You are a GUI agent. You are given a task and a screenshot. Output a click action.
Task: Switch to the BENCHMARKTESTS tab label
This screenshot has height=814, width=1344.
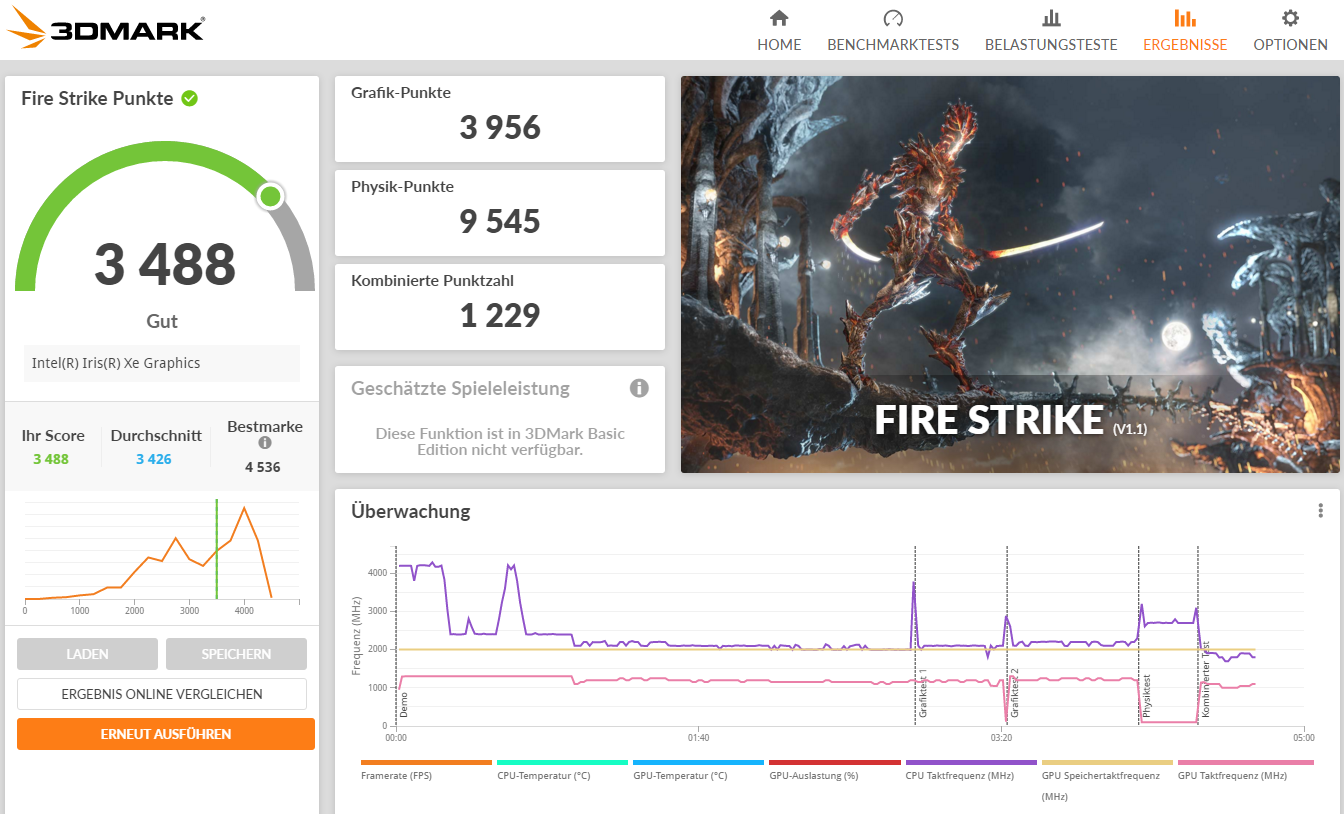893,45
